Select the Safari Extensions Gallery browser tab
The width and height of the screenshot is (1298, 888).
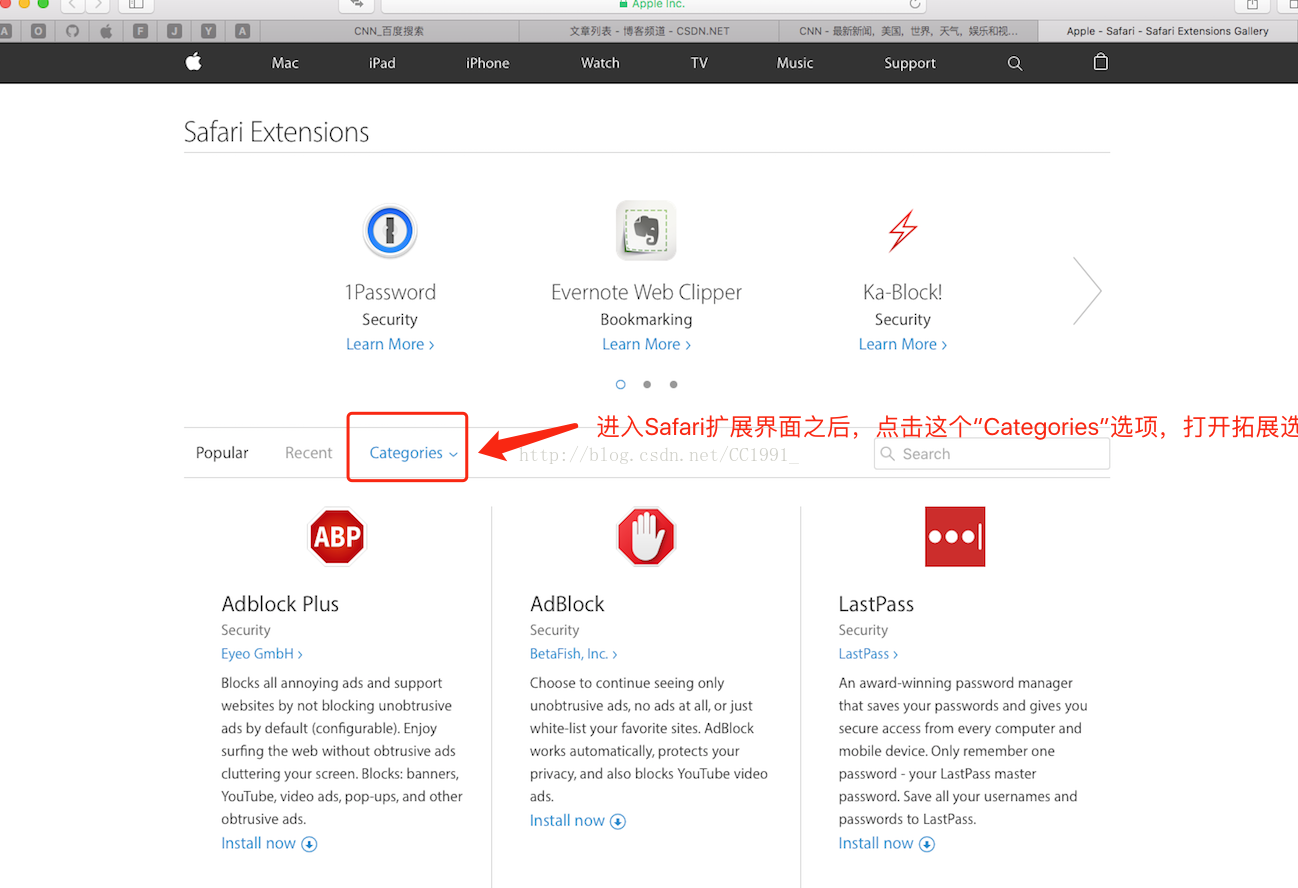[x=1167, y=31]
